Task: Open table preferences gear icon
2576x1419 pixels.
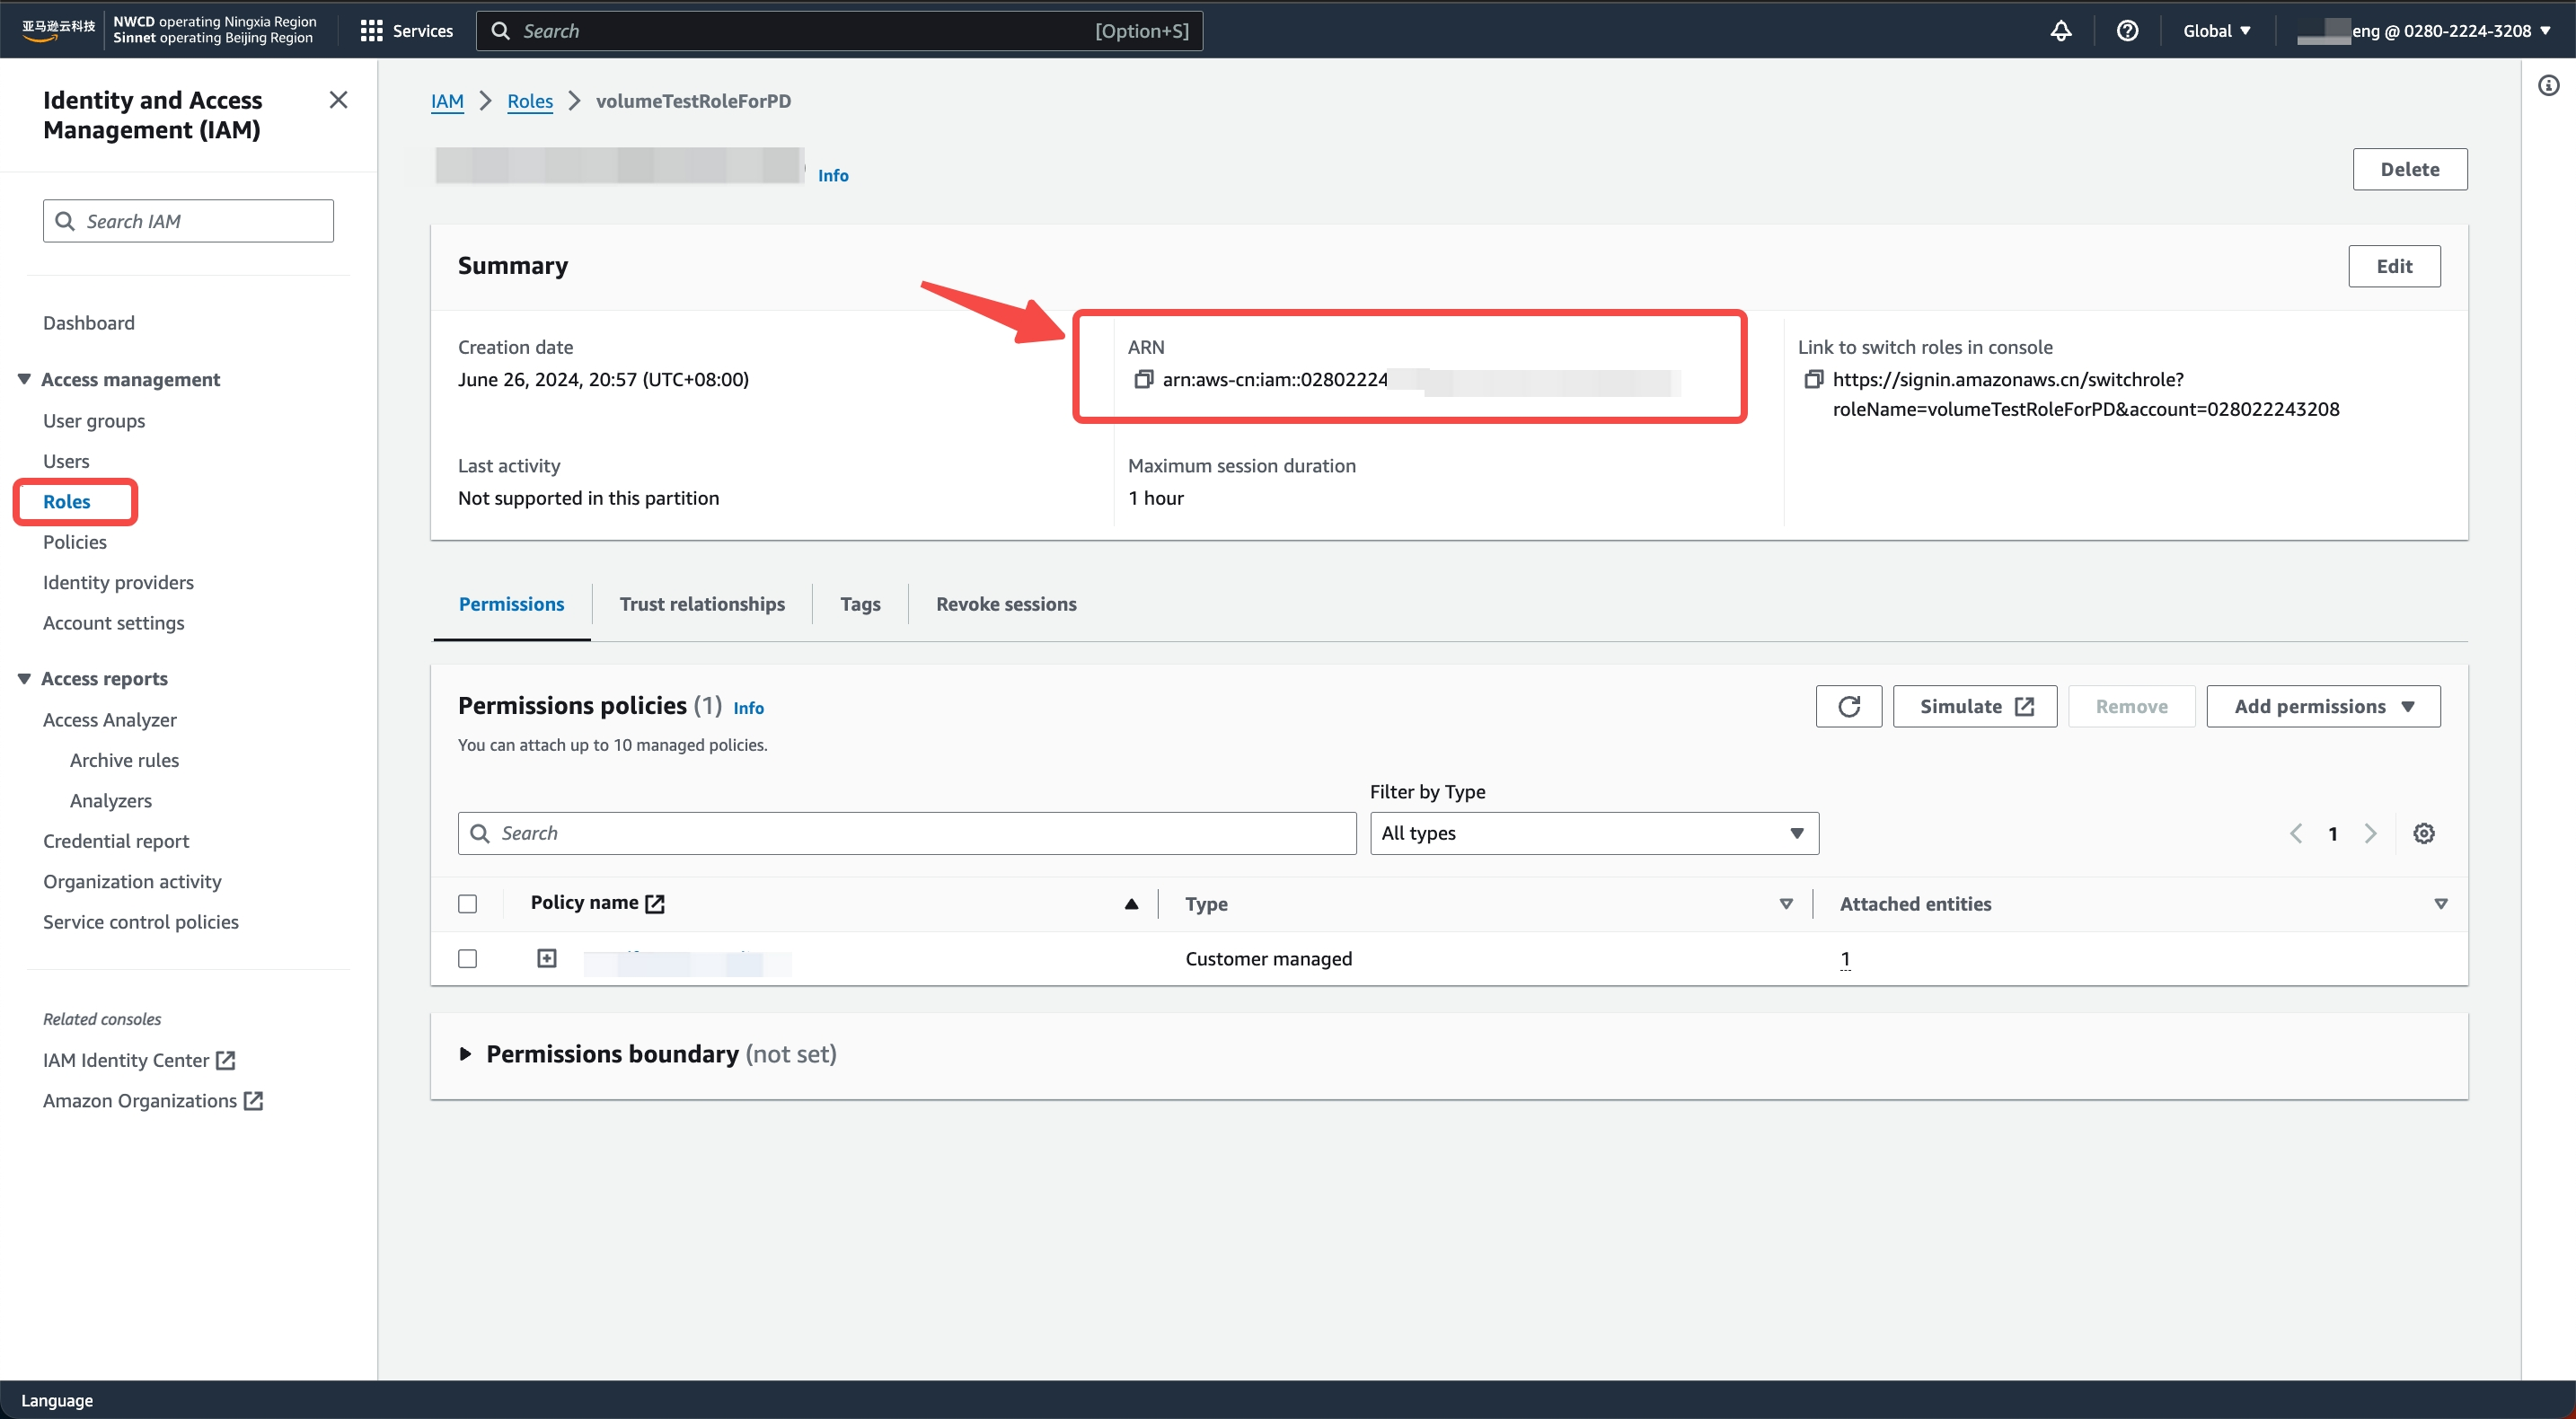Action: coord(2424,833)
